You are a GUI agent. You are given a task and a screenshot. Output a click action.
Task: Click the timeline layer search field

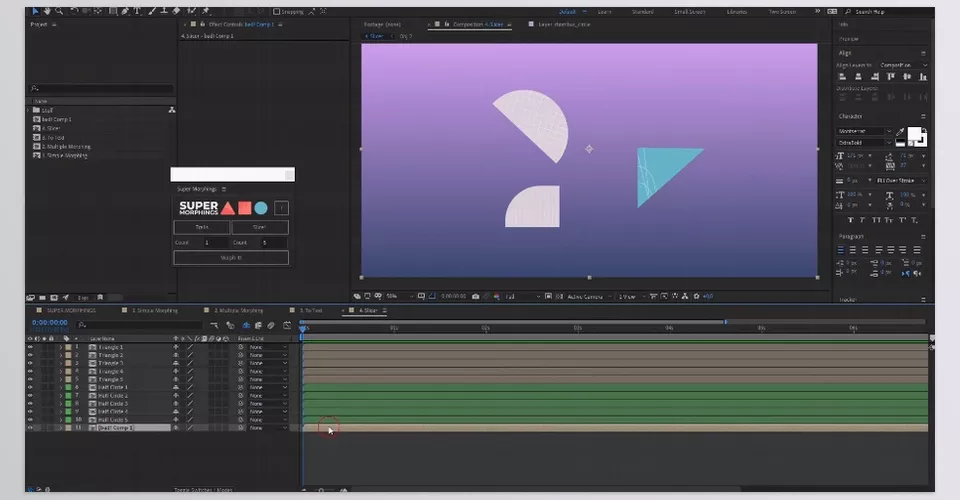[x=140, y=325]
